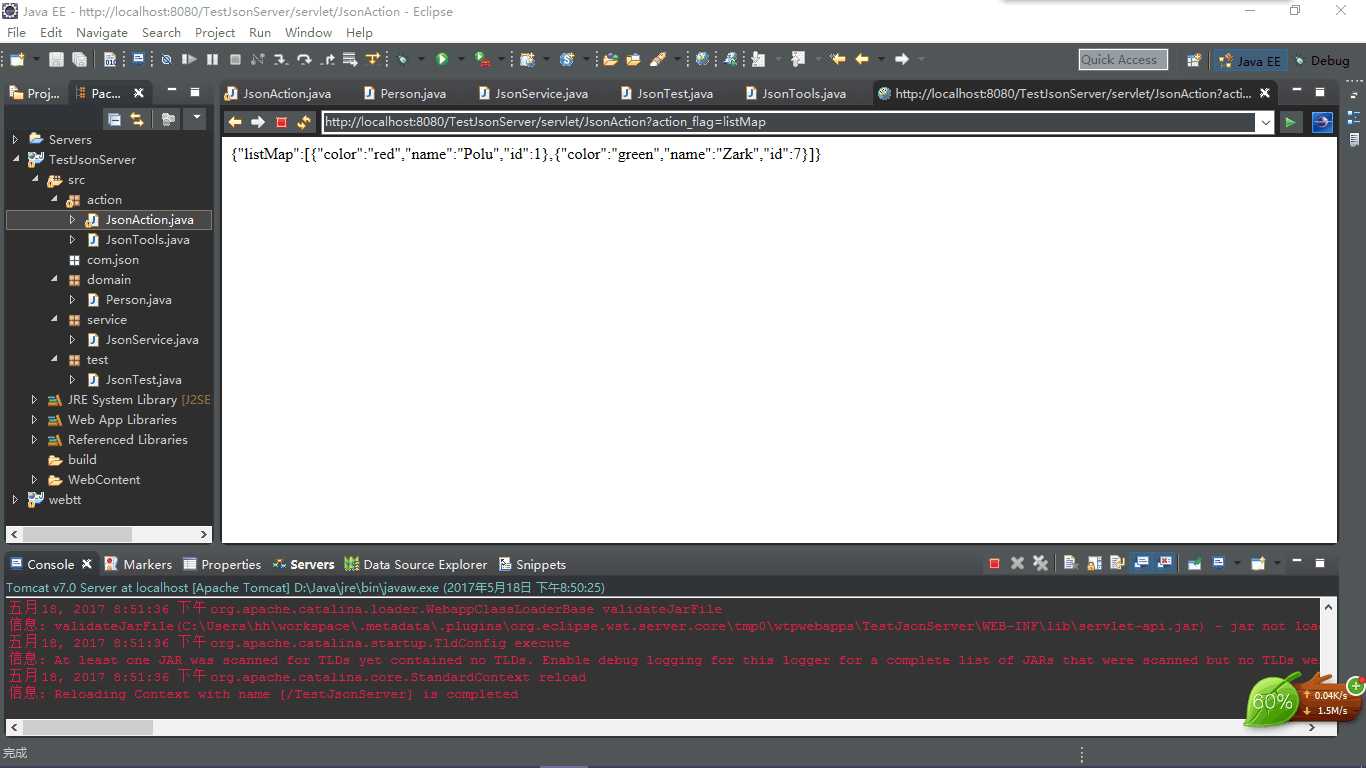Image resolution: width=1366 pixels, height=768 pixels.
Task: Click the Suspend debug toolbar icon
Action: [x=212, y=60]
